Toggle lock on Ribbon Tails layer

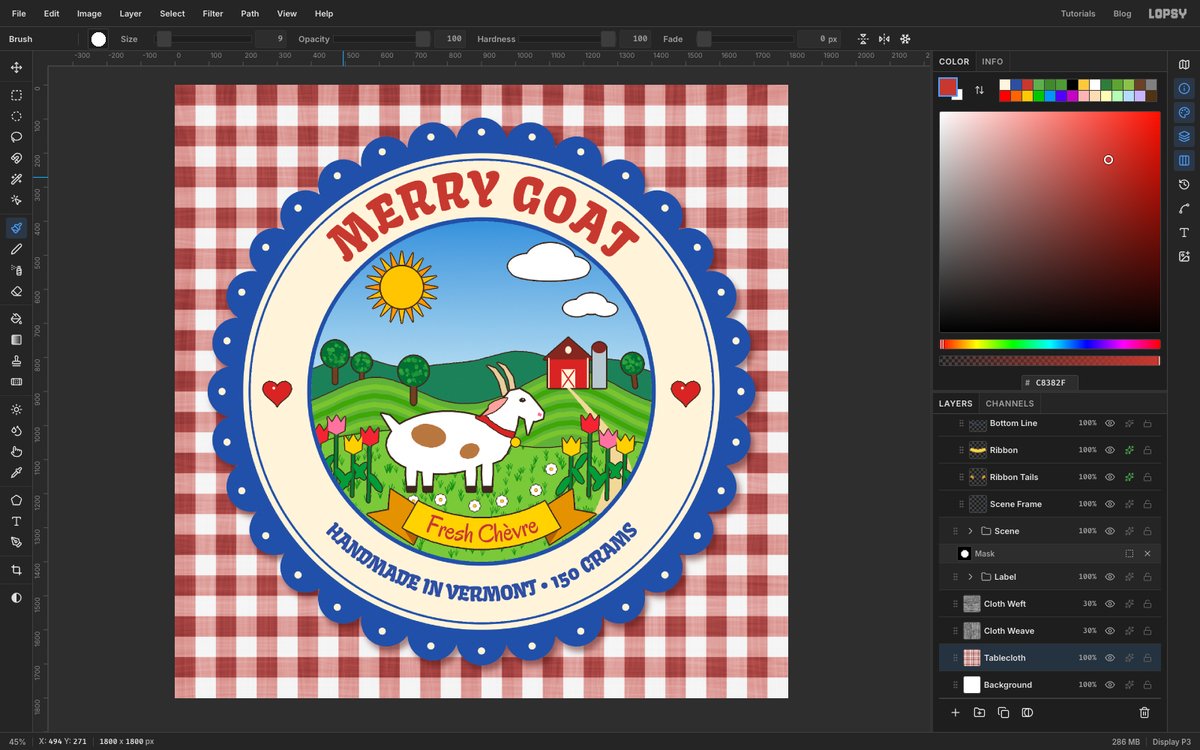tap(1147, 477)
